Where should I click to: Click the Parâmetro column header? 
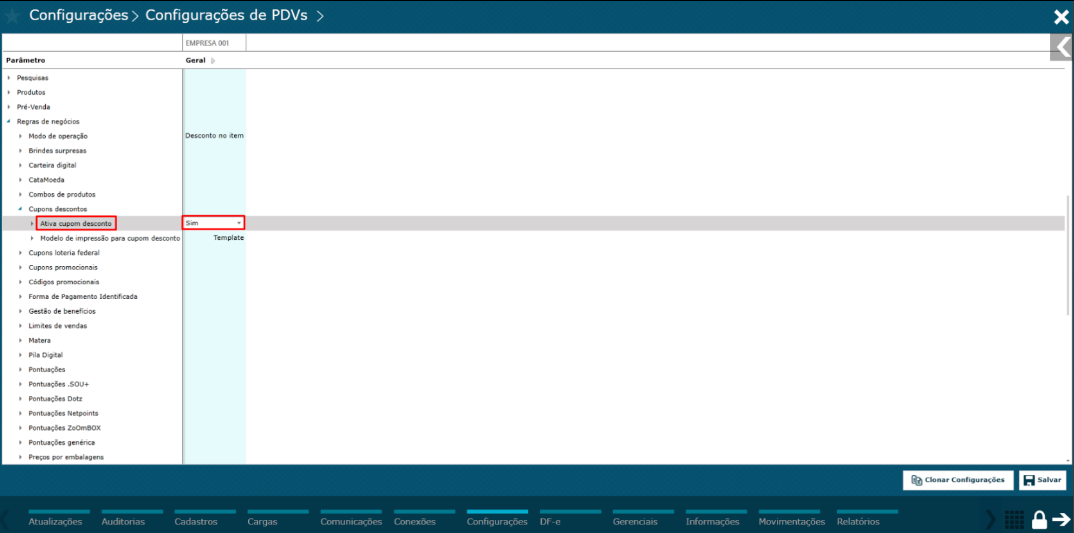pos(26,60)
